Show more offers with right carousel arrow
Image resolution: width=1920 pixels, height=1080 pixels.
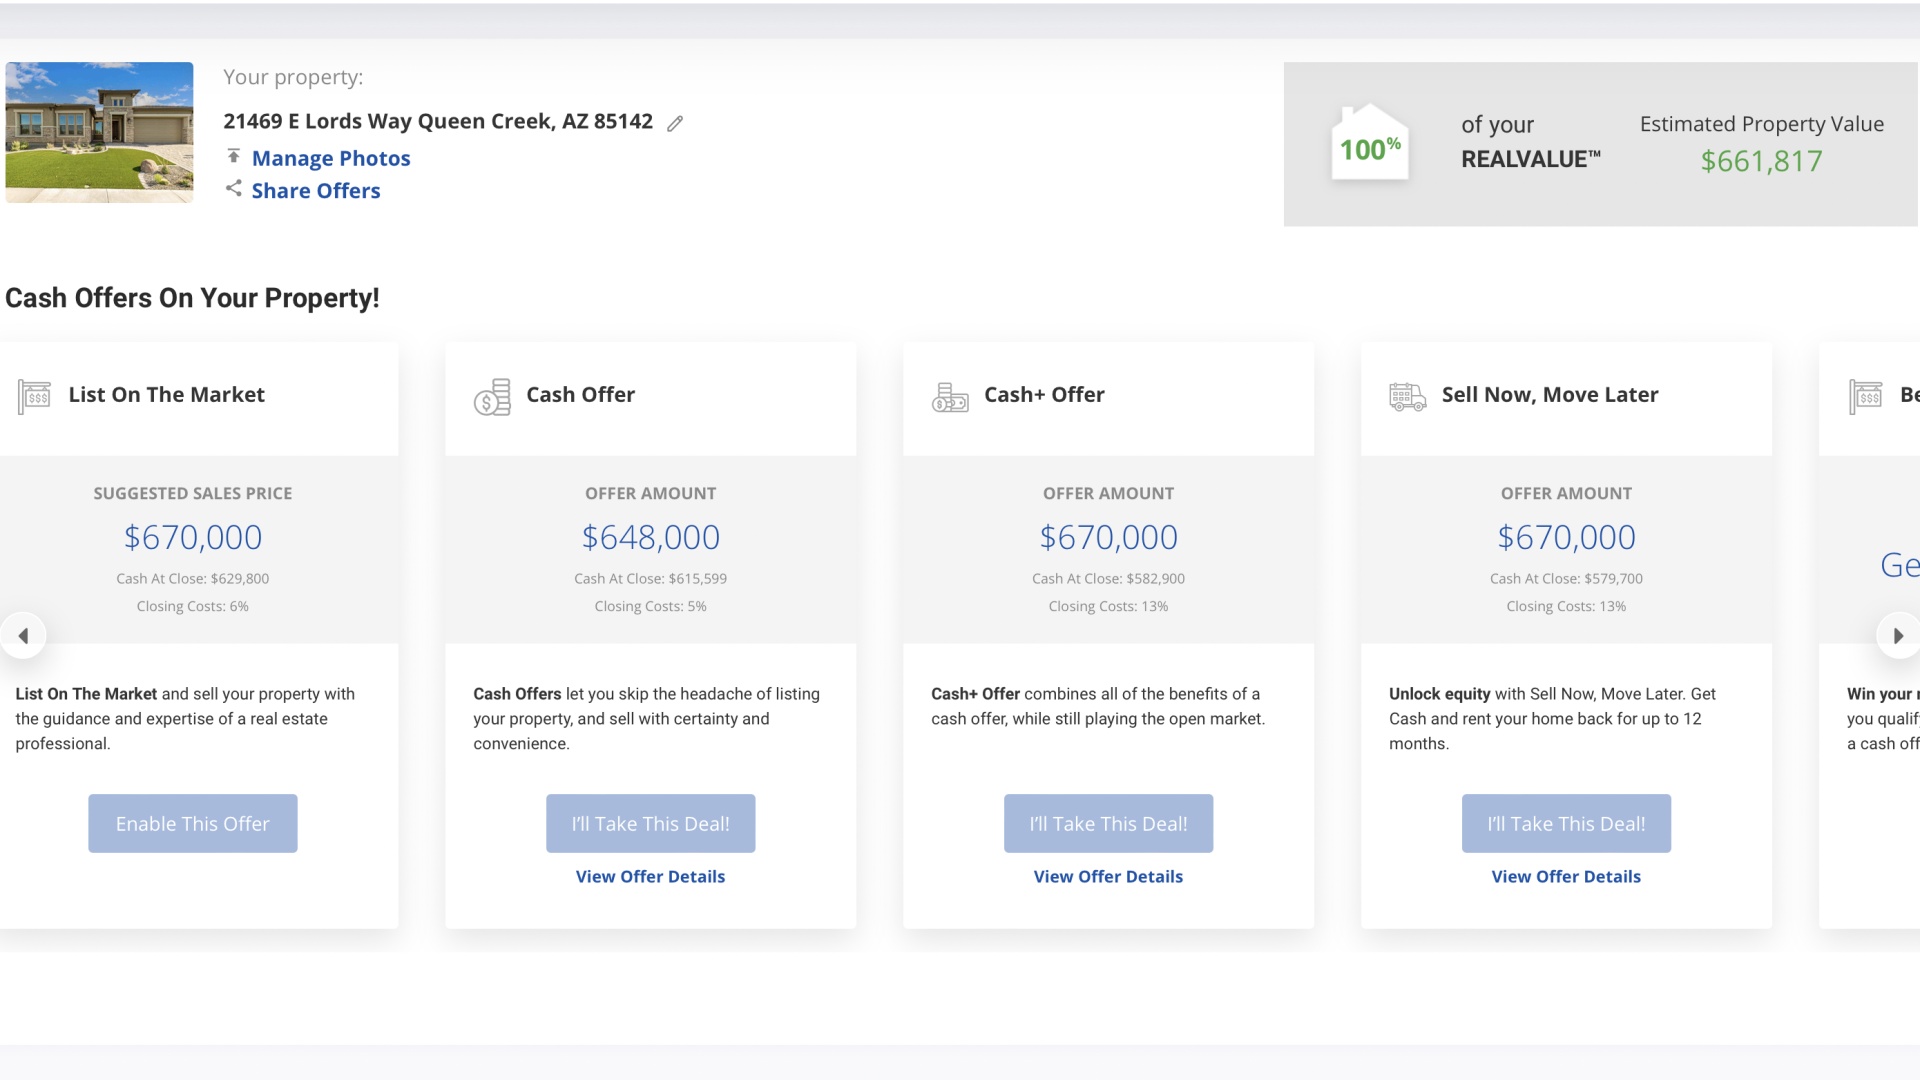pyautogui.click(x=1897, y=635)
